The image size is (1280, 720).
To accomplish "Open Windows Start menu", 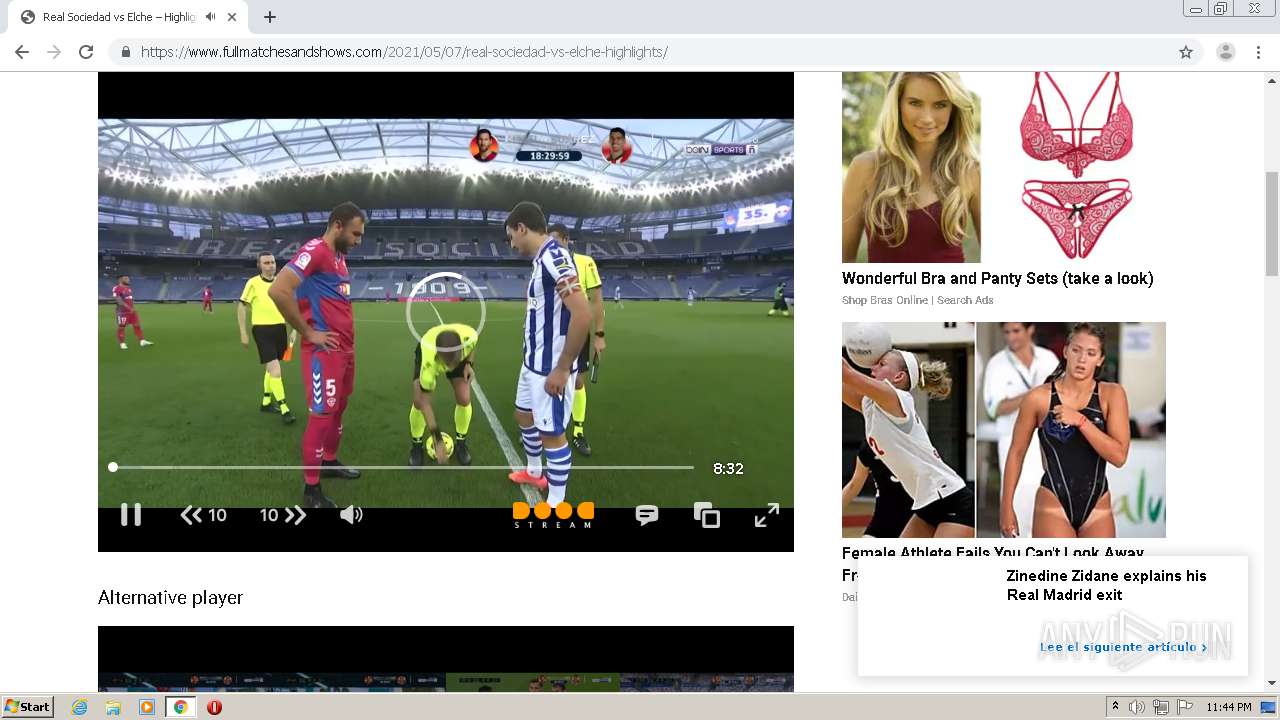I will pyautogui.click(x=28, y=706).
